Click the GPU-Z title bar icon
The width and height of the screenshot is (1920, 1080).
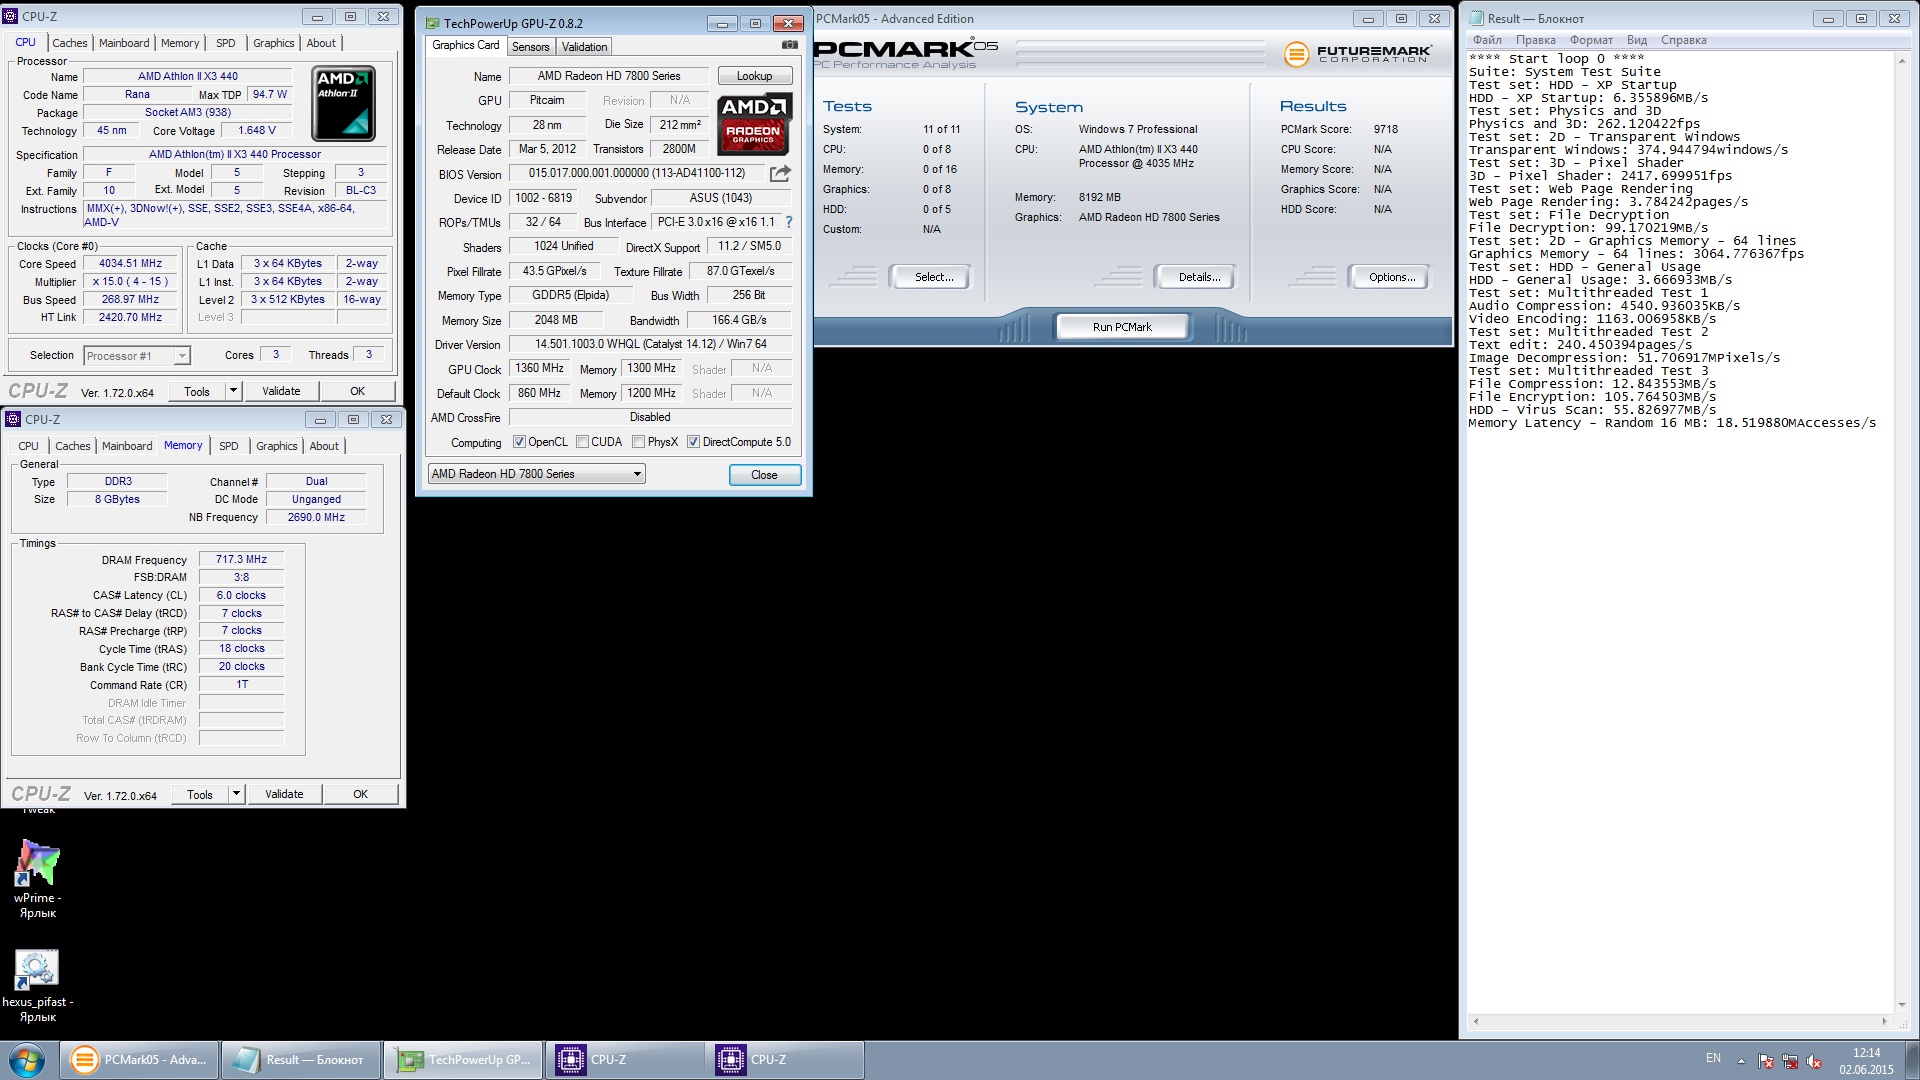click(x=431, y=23)
